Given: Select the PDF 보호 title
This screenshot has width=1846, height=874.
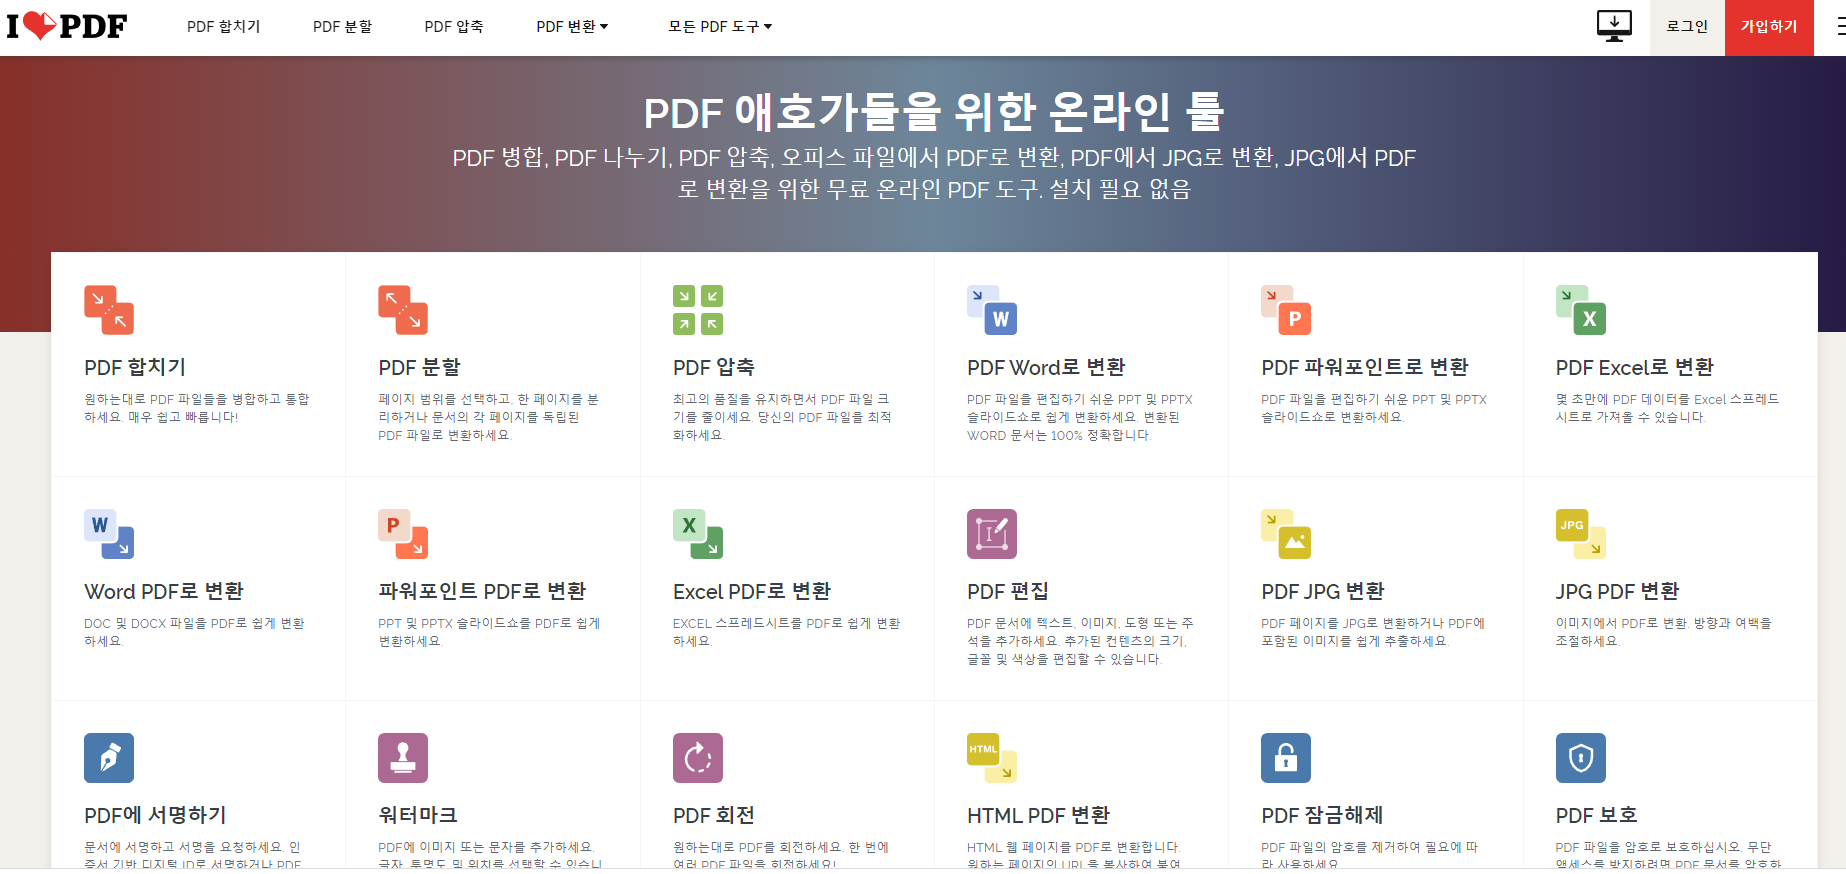Looking at the screenshot, I should (x=1597, y=815).
